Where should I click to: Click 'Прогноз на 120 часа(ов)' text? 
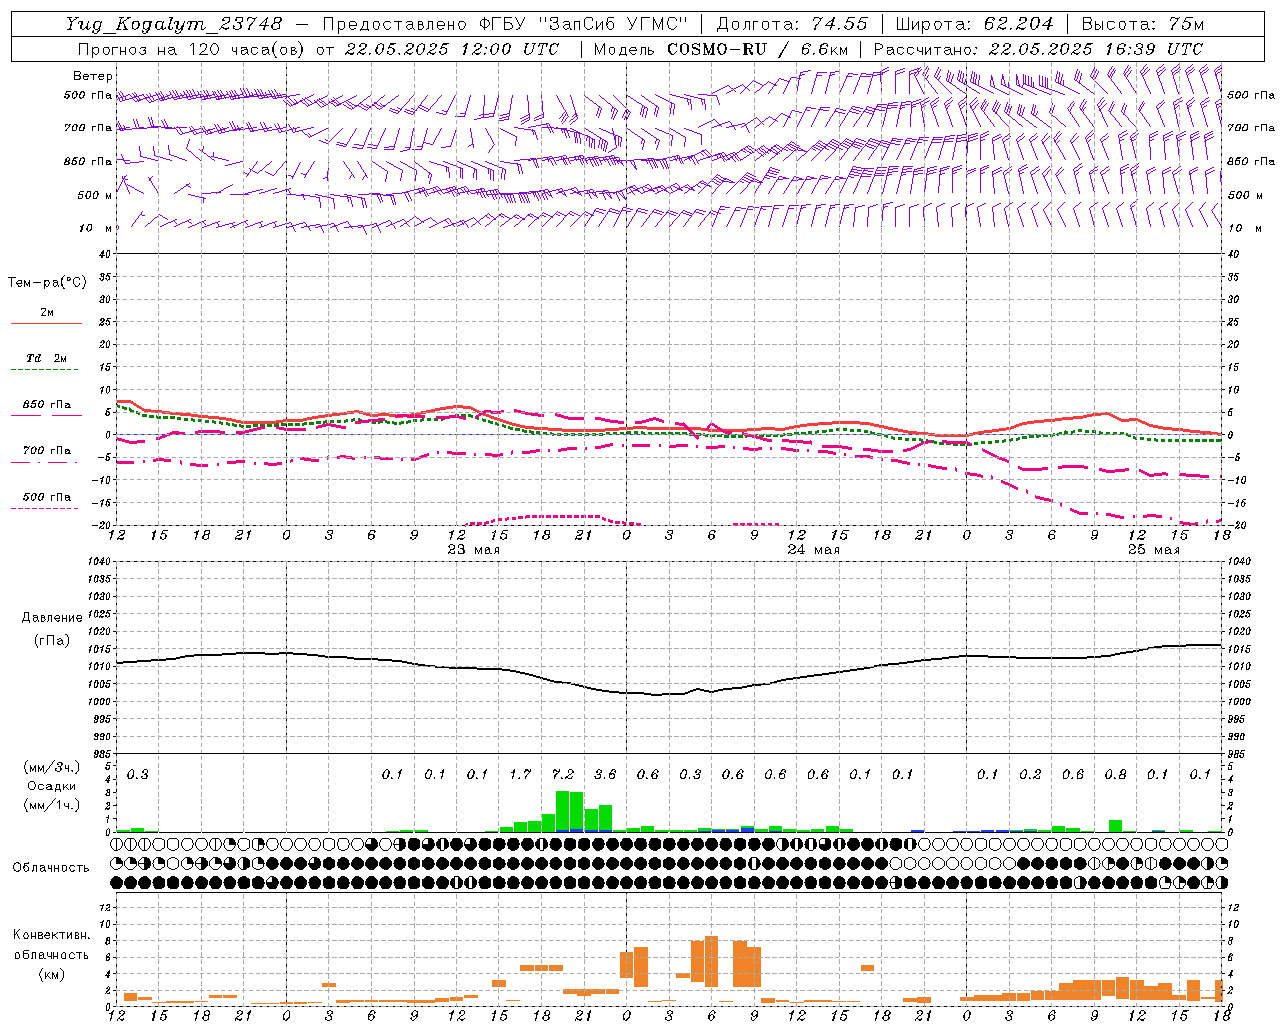click(191, 49)
